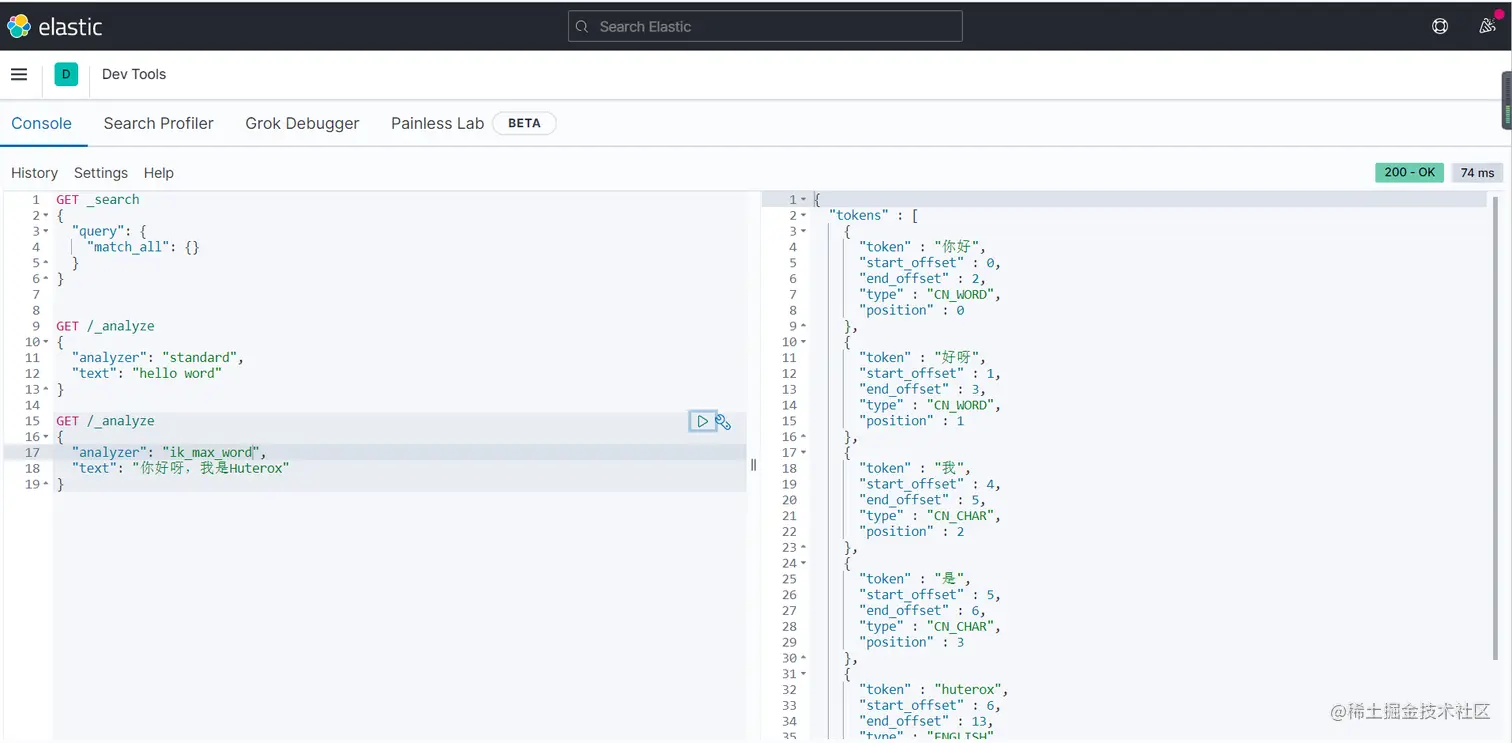Collapse the 我 token object at line 17
1512x743 pixels.
click(x=804, y=453)
